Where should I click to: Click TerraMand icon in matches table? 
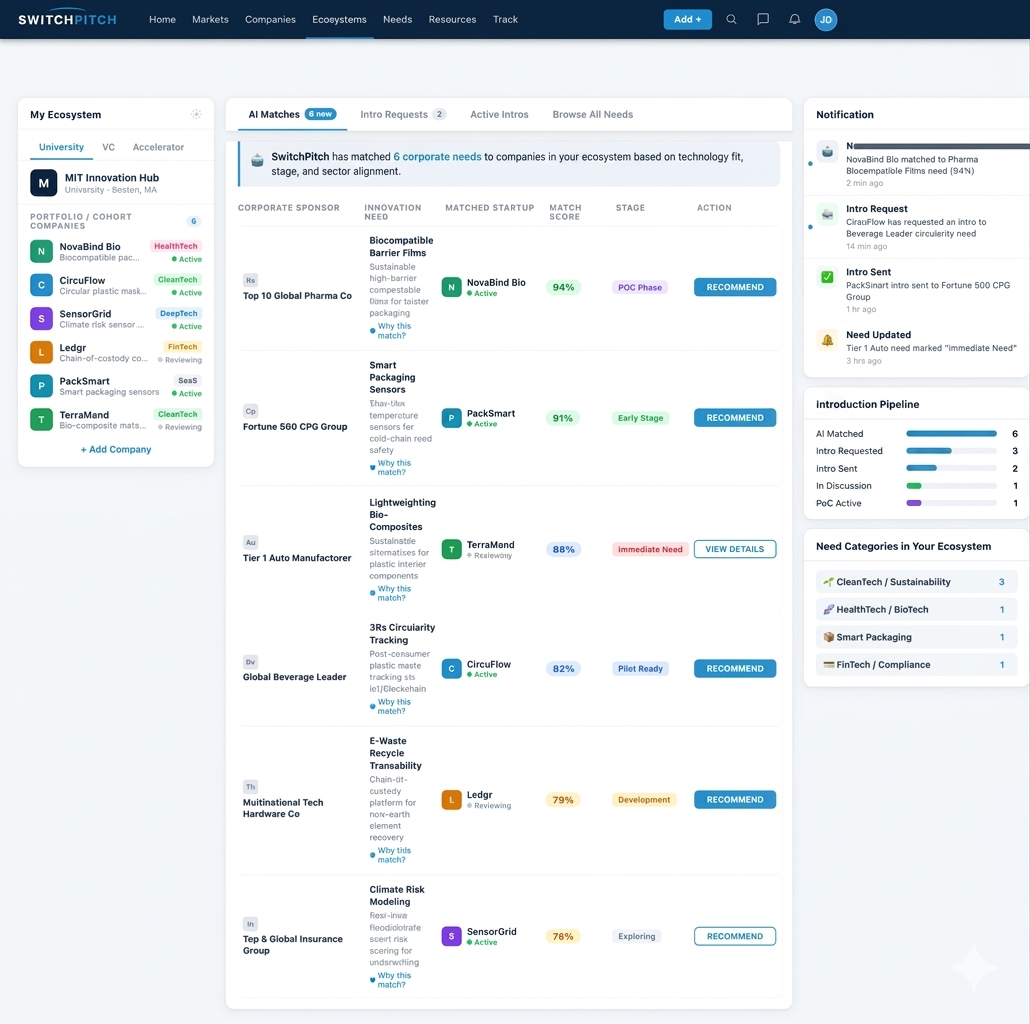451,549
